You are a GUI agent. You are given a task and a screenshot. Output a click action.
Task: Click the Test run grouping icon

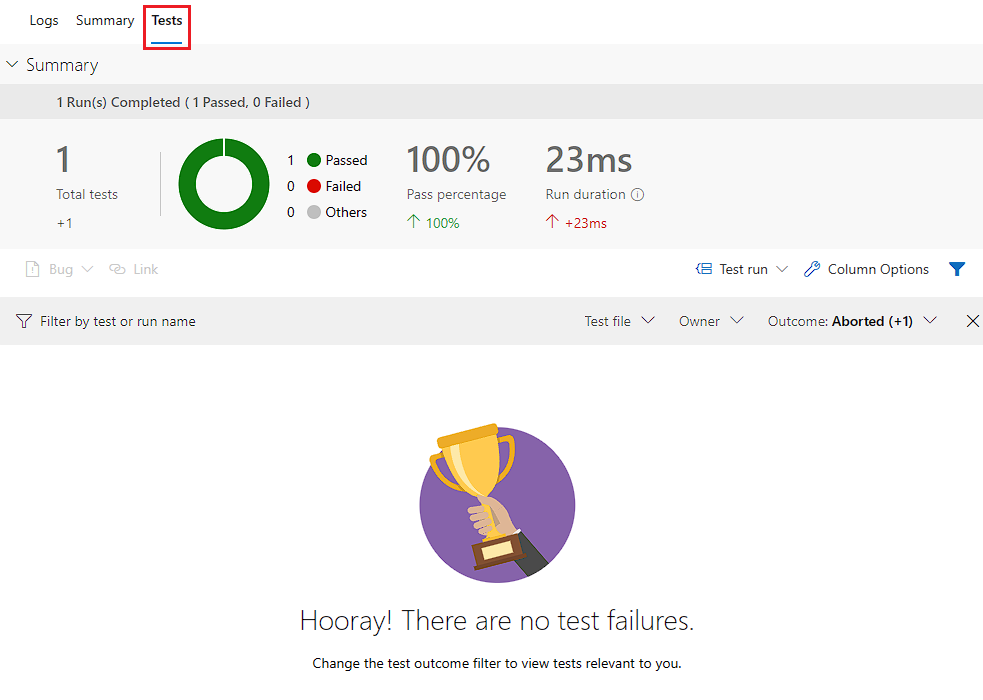coord(703,268)
